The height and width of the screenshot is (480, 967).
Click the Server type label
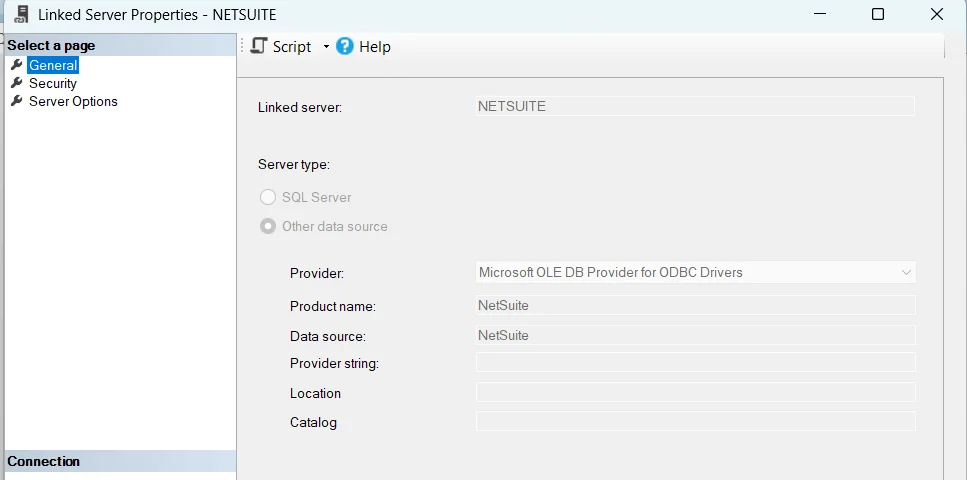294,165
